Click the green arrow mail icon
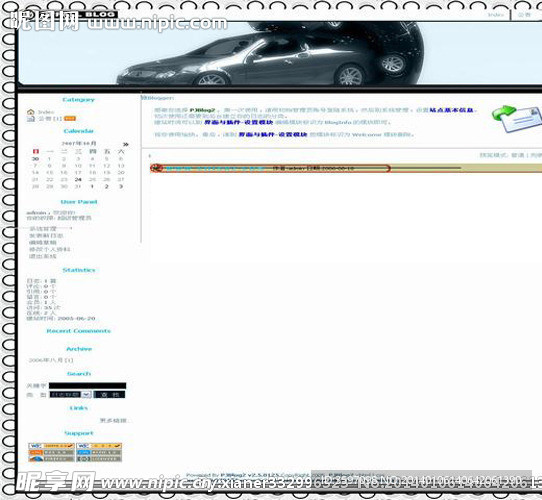The height and width of the screenshot is (500, 542). pos(516,119)
